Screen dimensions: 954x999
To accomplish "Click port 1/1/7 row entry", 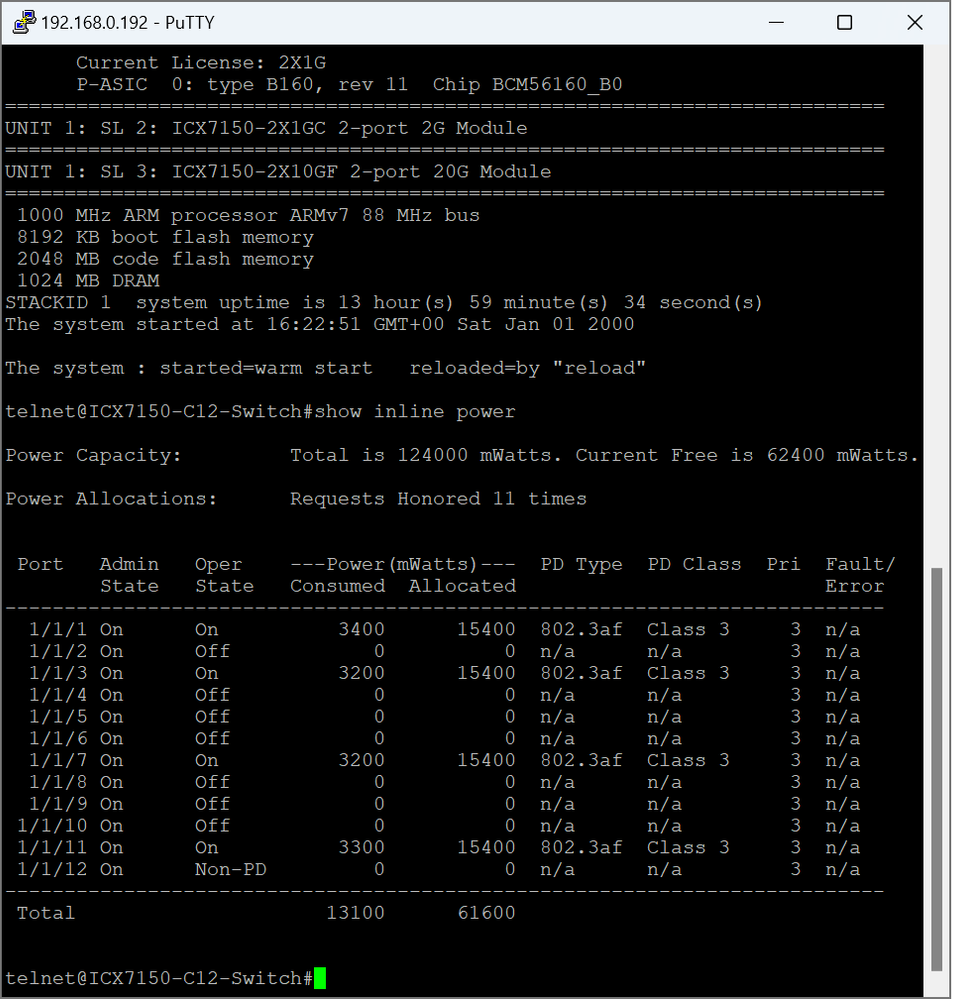I will pos(58,760).
